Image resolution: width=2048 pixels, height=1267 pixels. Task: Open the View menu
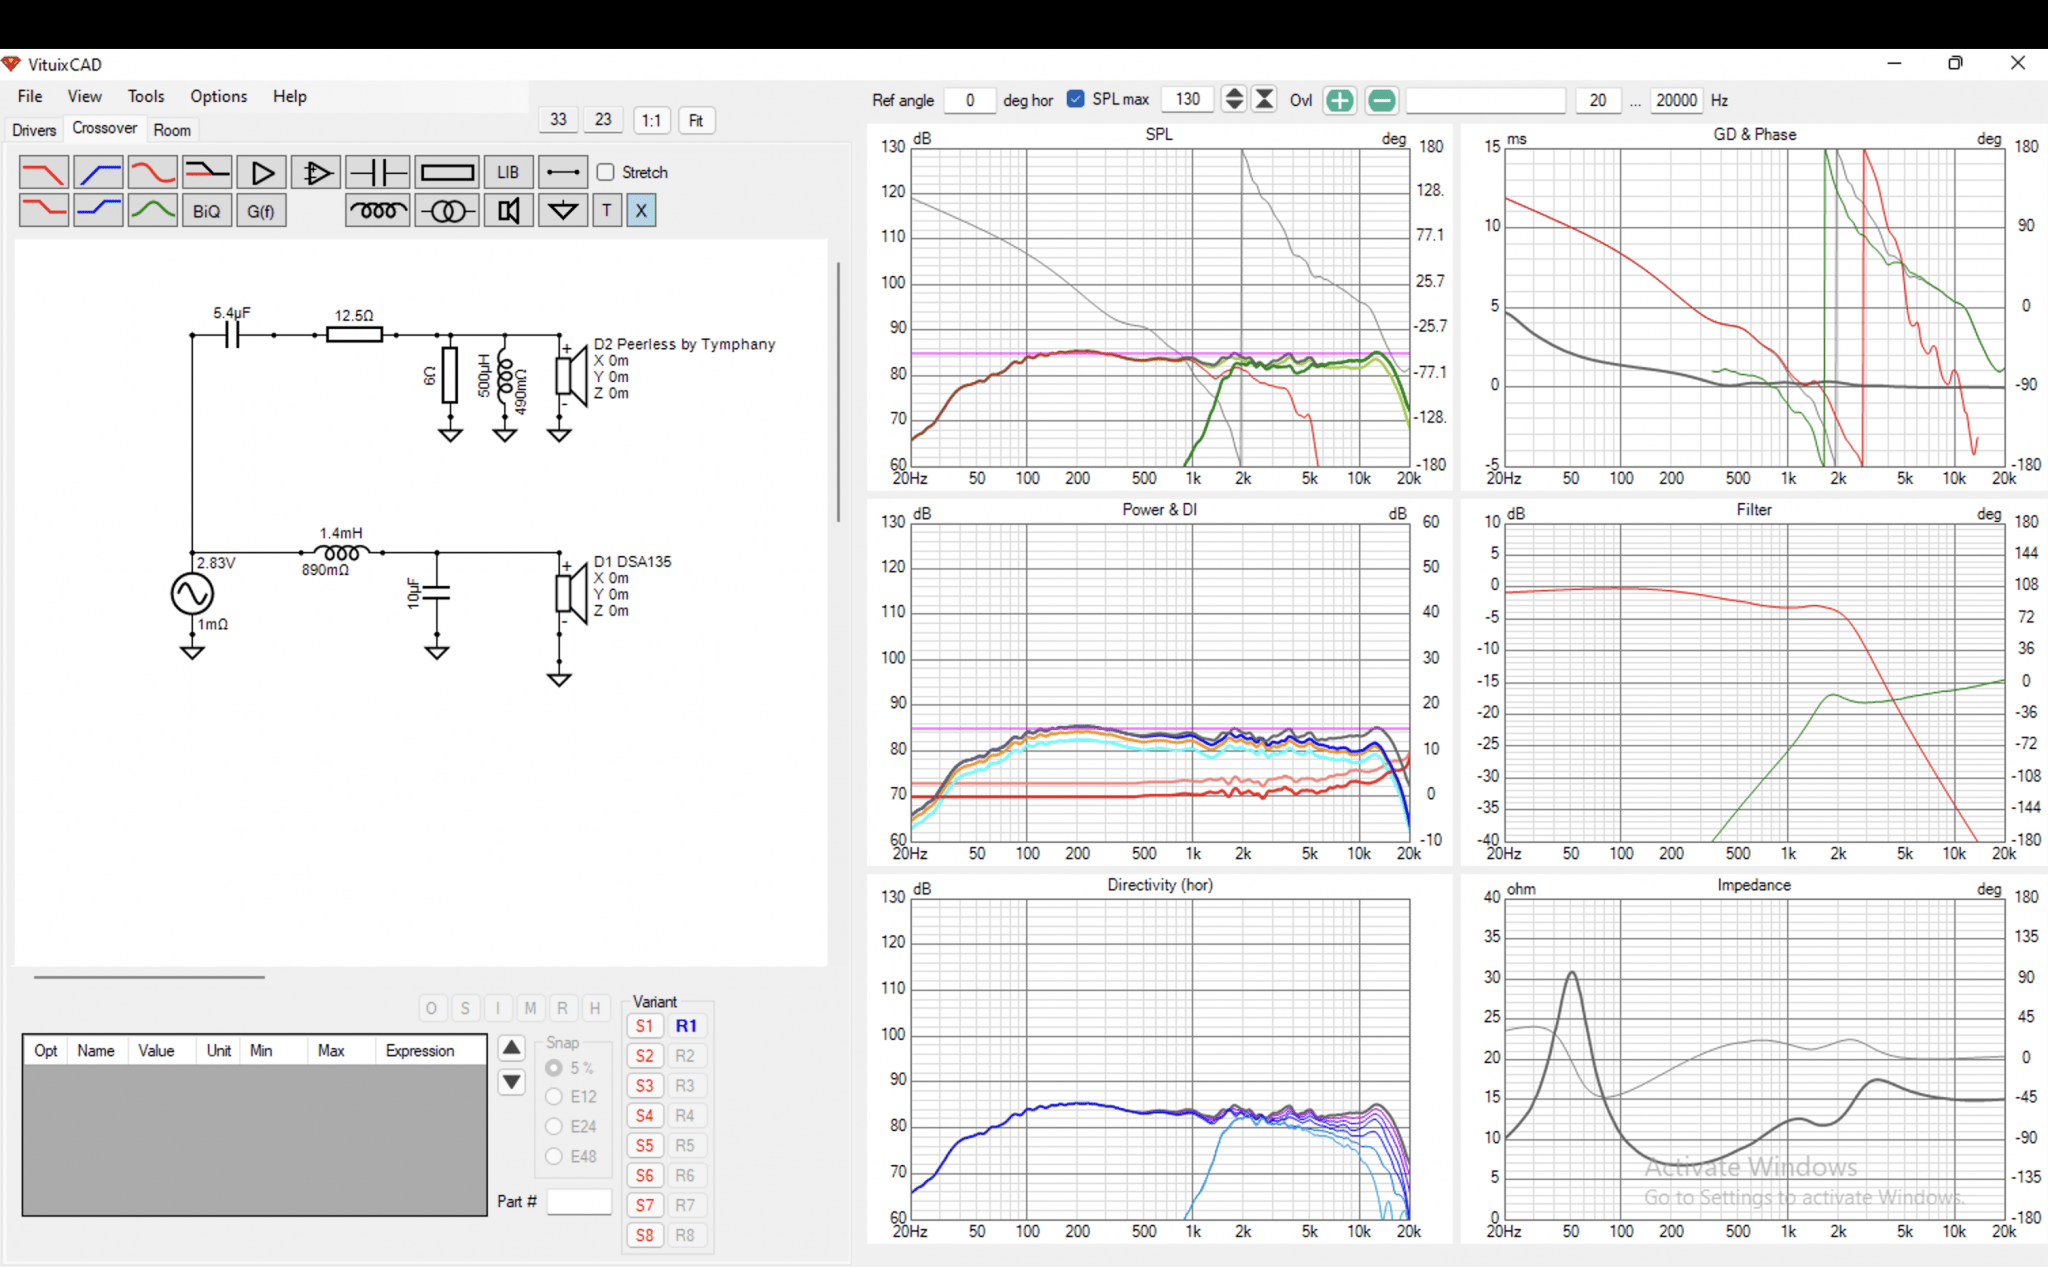[84, 96]
